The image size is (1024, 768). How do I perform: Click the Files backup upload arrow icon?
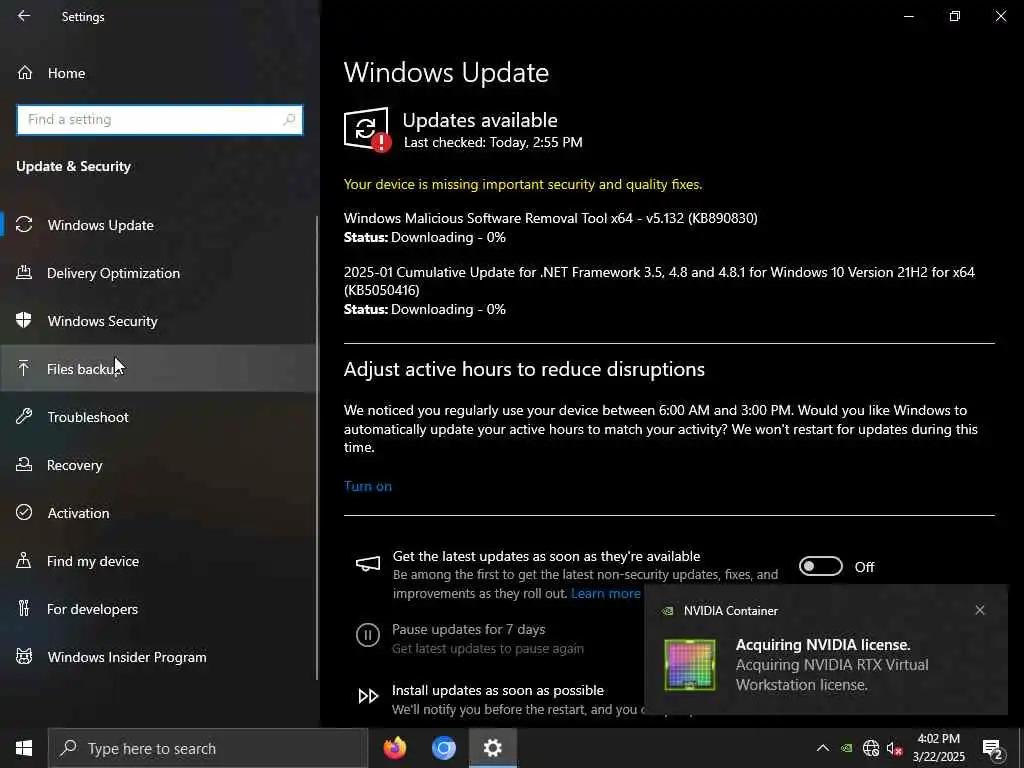coord(24,368)
